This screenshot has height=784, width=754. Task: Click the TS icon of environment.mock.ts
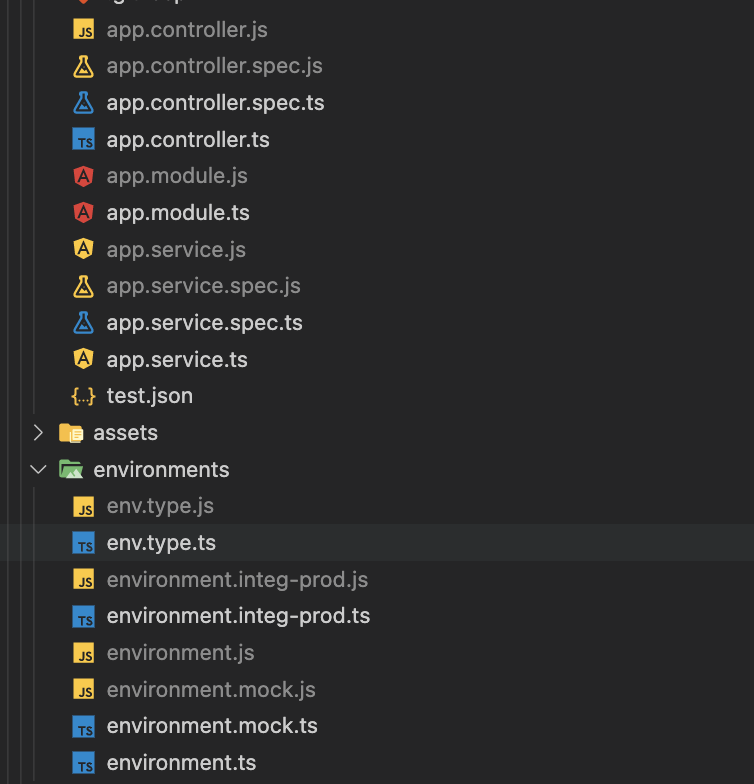point(84,726)
